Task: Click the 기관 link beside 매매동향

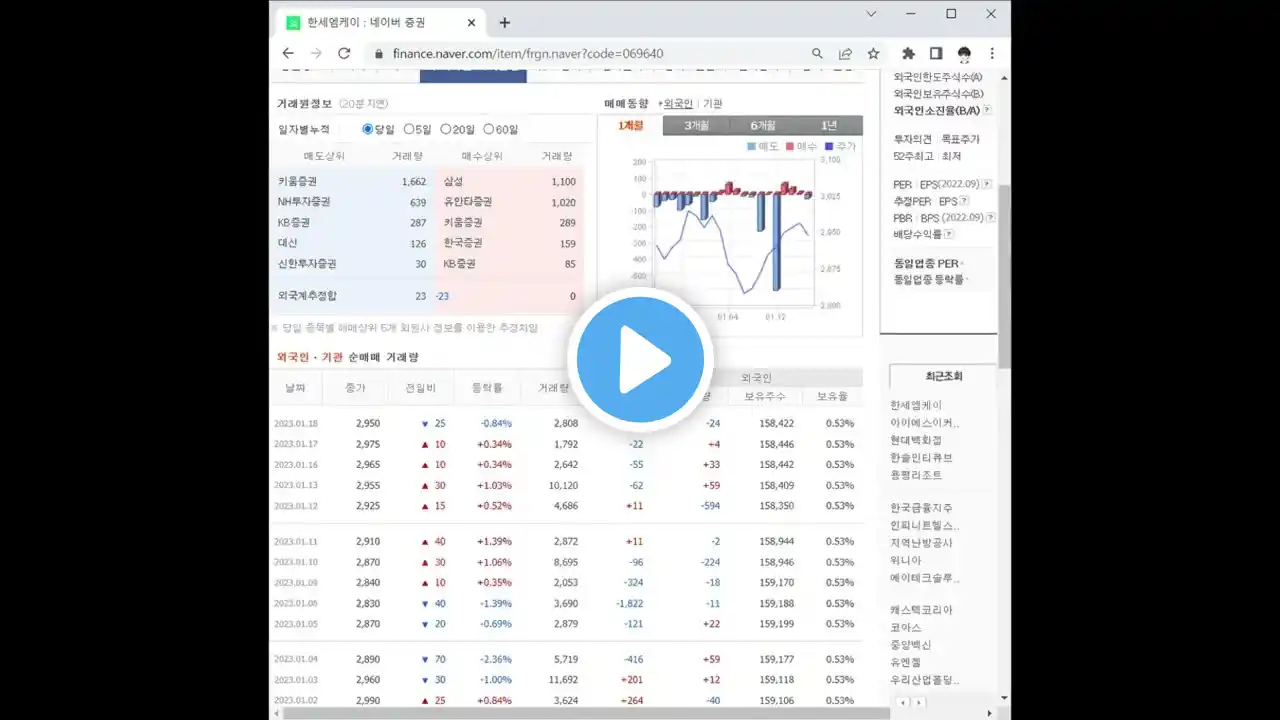Action: [712, 103]
